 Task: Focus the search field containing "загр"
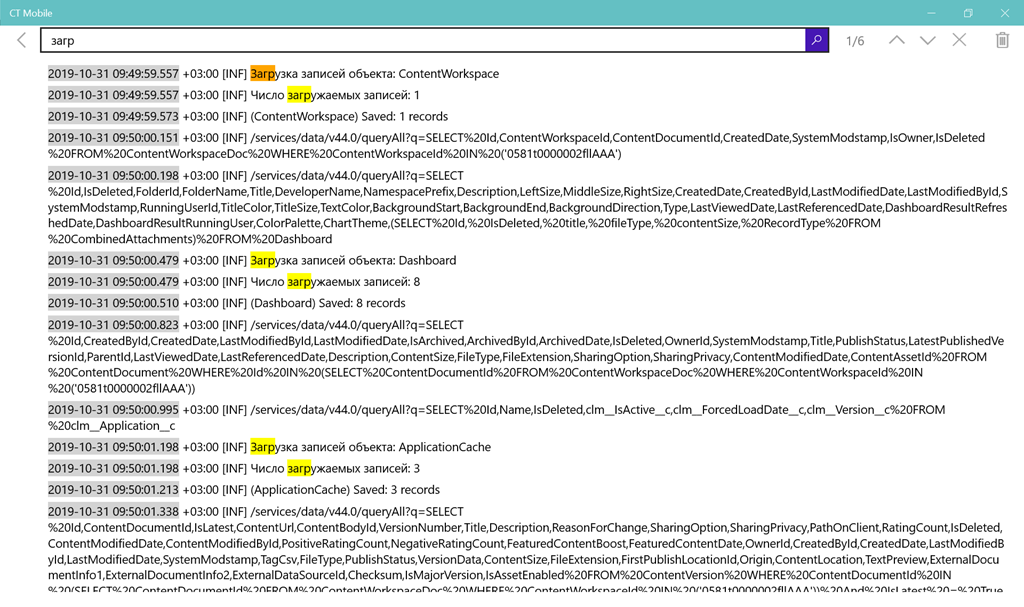click(x=420, y=40)
